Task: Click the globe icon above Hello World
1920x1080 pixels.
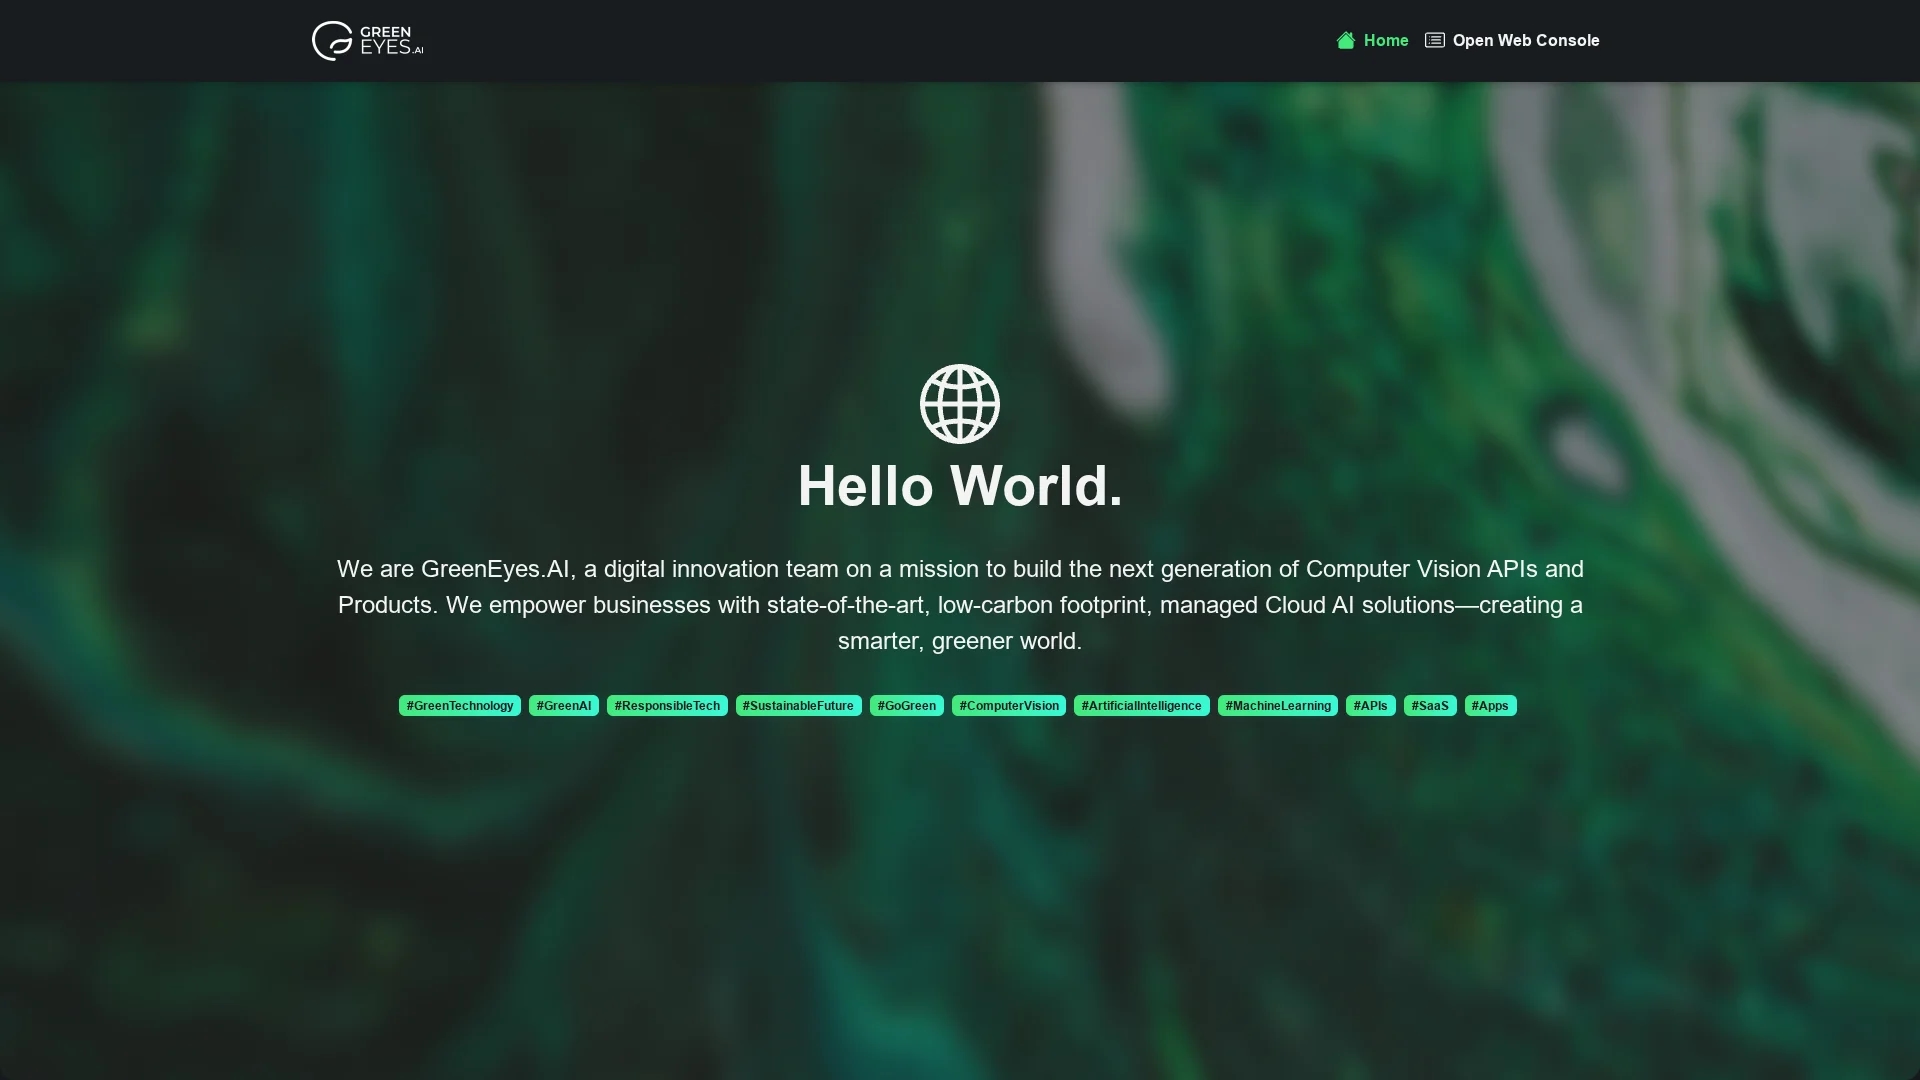Action: pyautogui.click(x=960, y=404)
